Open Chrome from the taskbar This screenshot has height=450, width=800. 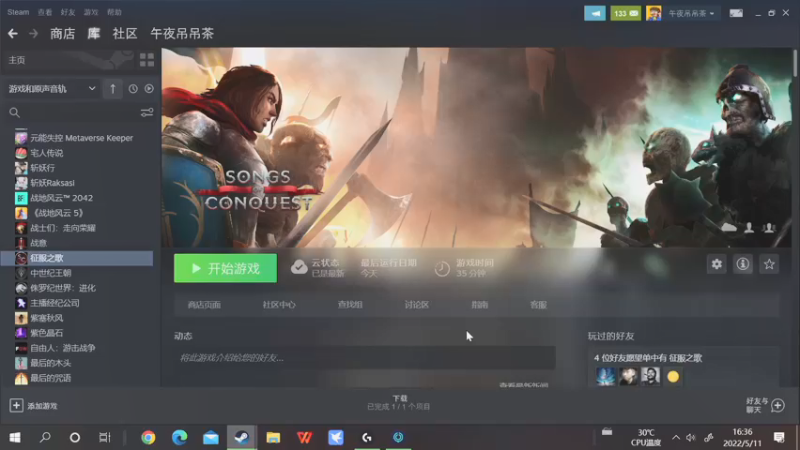tap(148, 437)
